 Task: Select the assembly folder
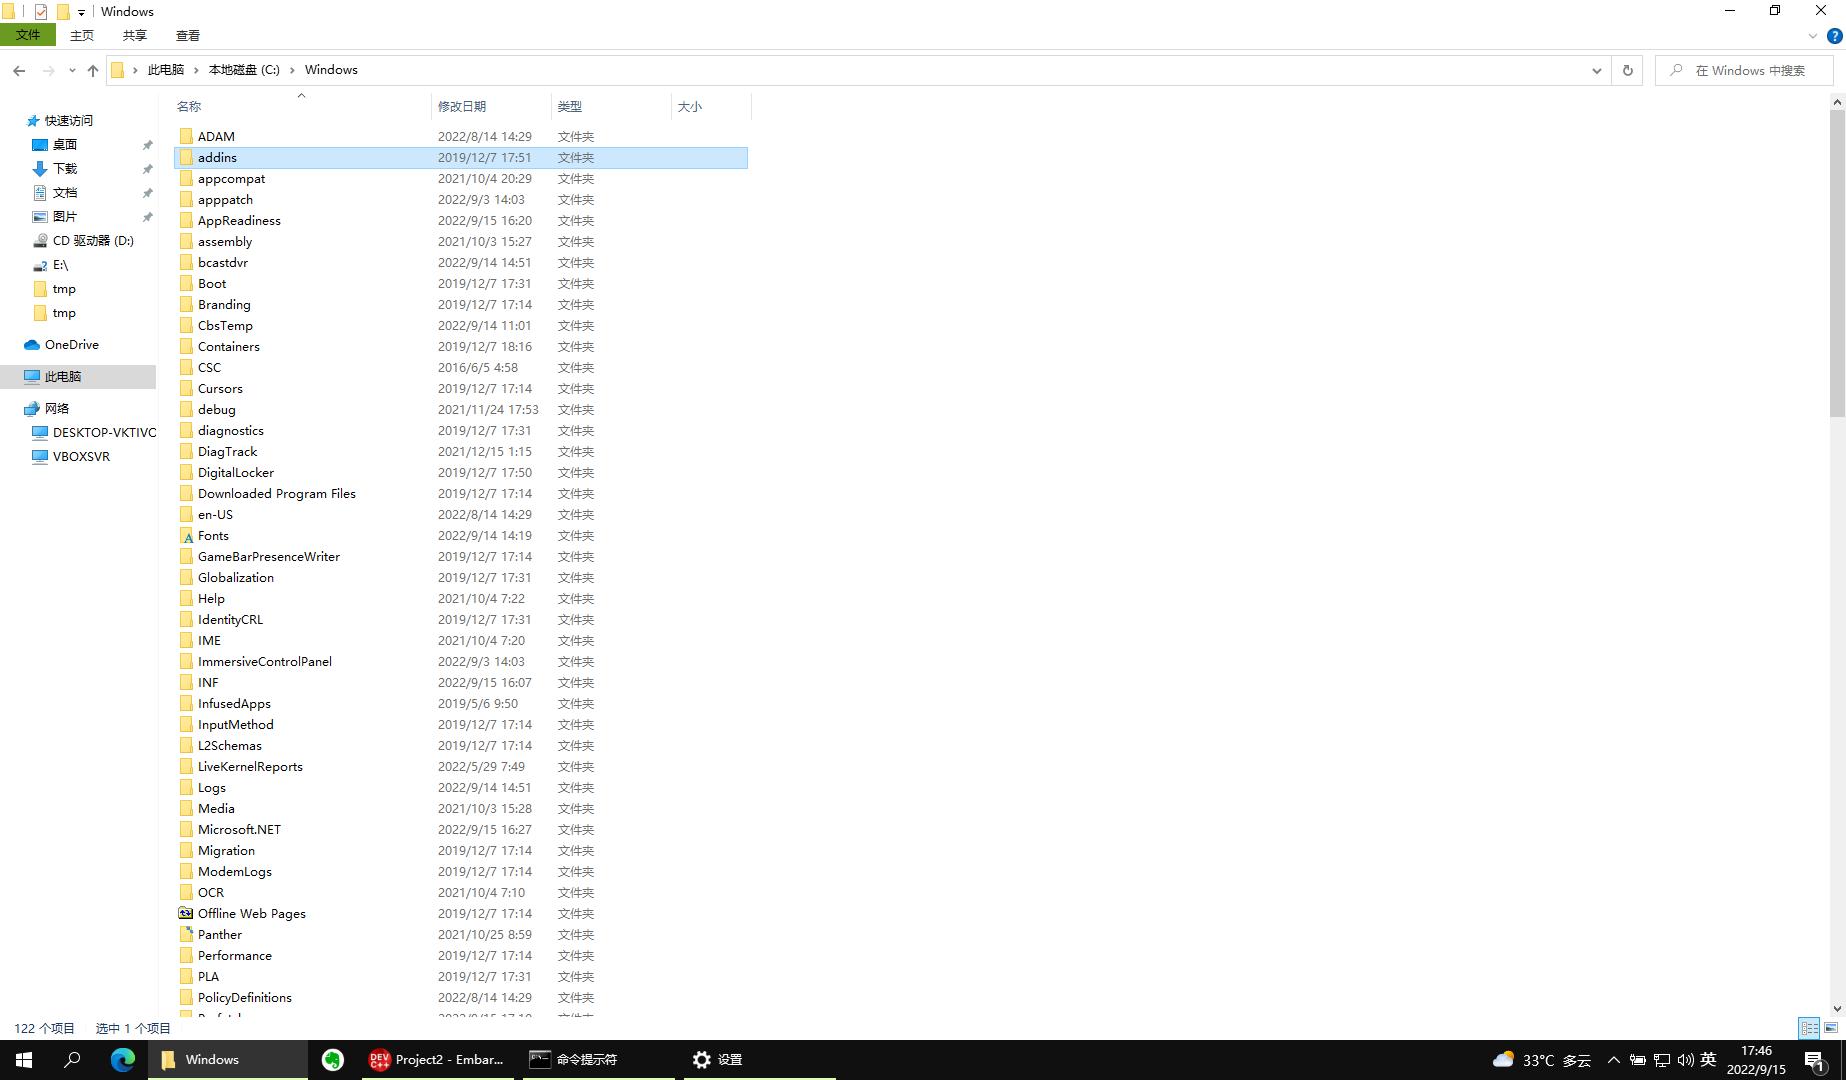coord(461,241)
